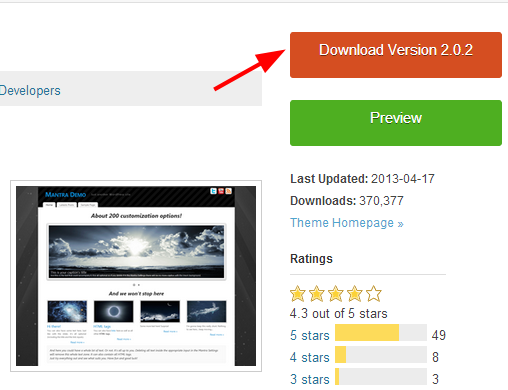Open the Theme Homepage link

pos(347,223)
